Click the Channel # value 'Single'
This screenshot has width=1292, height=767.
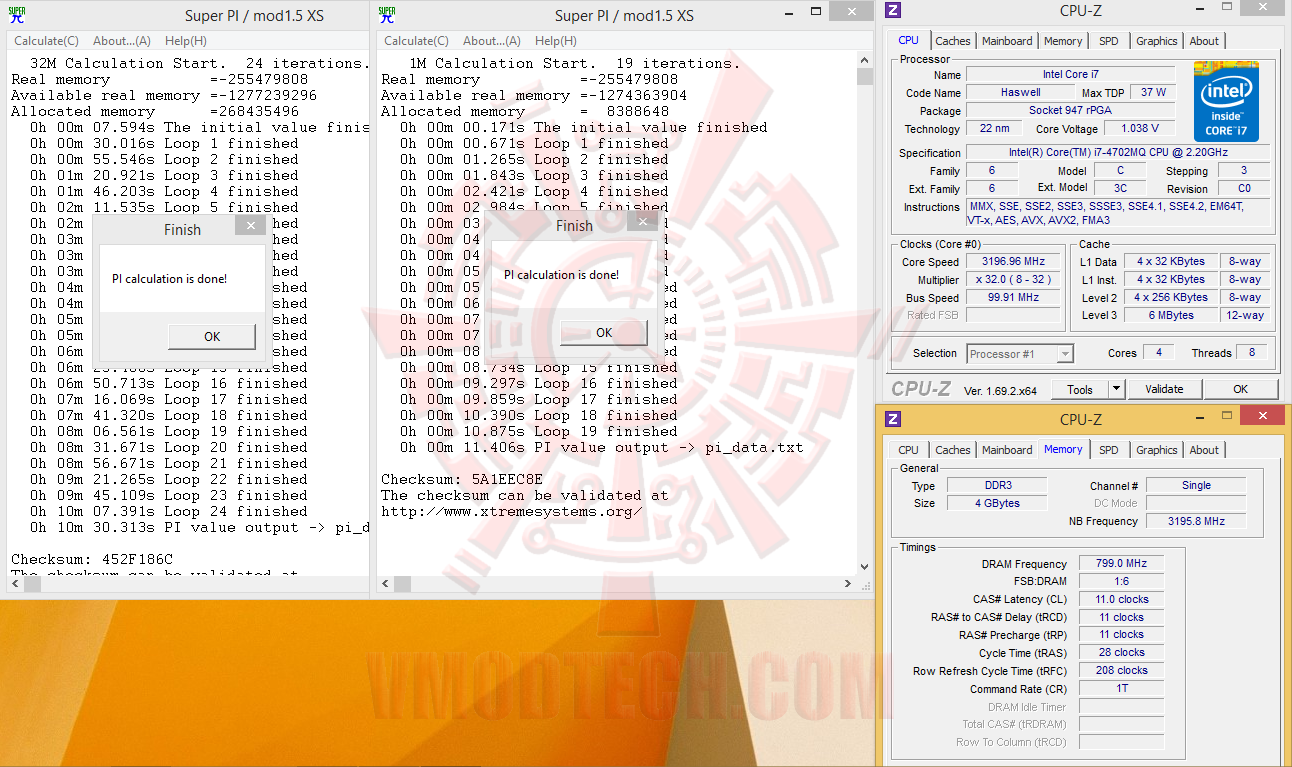(x=1196, y=485)
